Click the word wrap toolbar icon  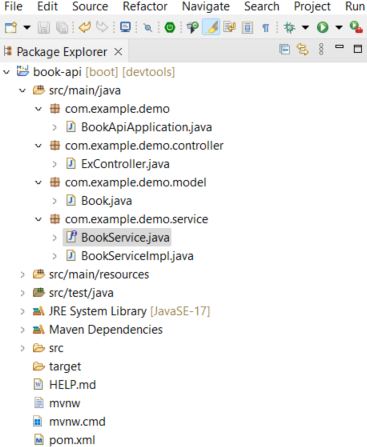[230, 27]
